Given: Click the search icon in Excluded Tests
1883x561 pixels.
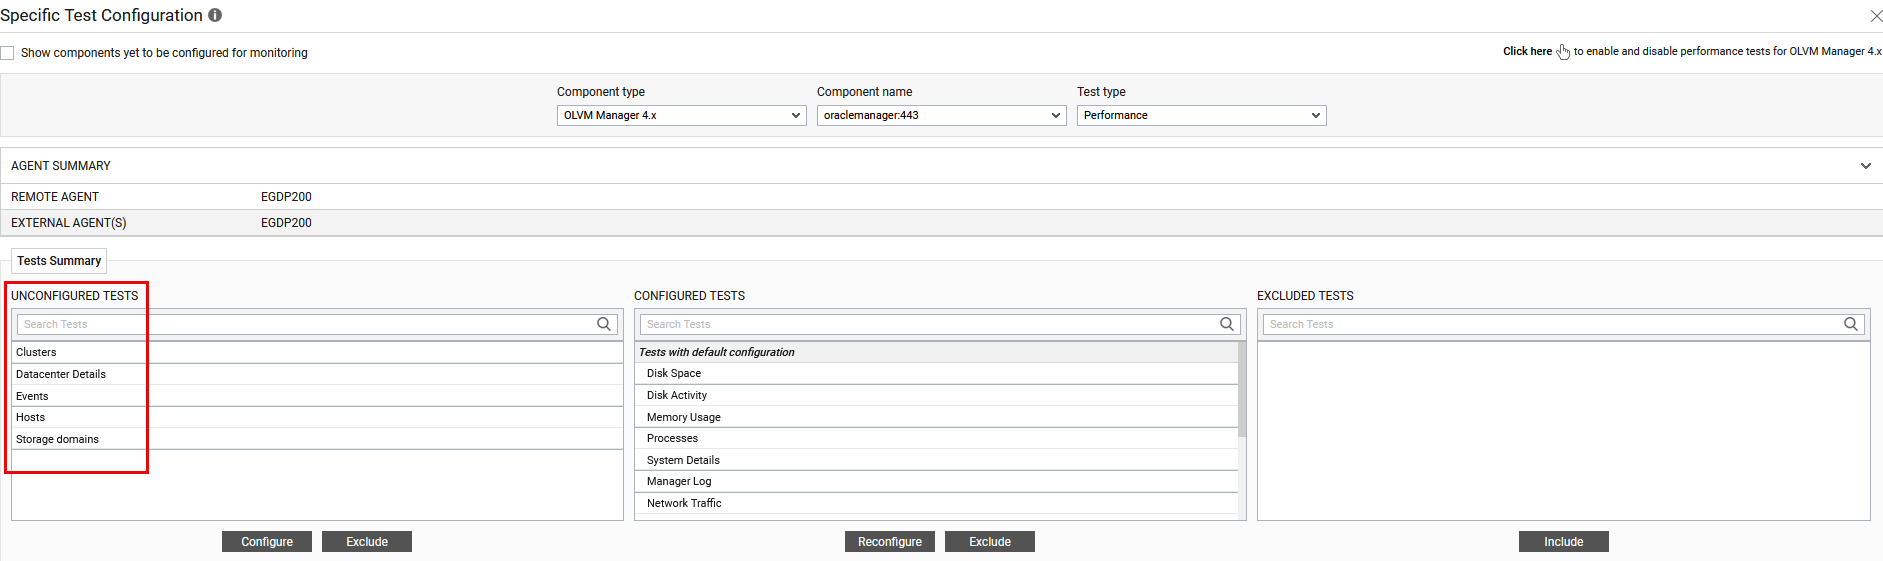Looking at the screenshot, I should tap(1850, 324).
